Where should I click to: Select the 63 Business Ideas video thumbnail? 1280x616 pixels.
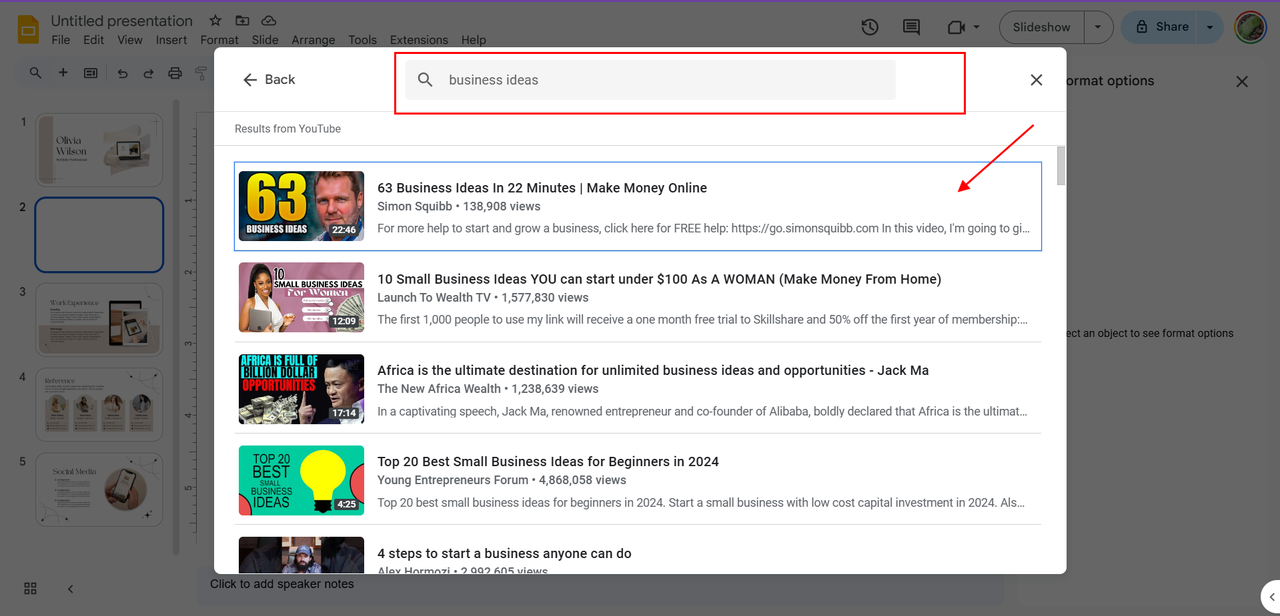coord(301,206)
